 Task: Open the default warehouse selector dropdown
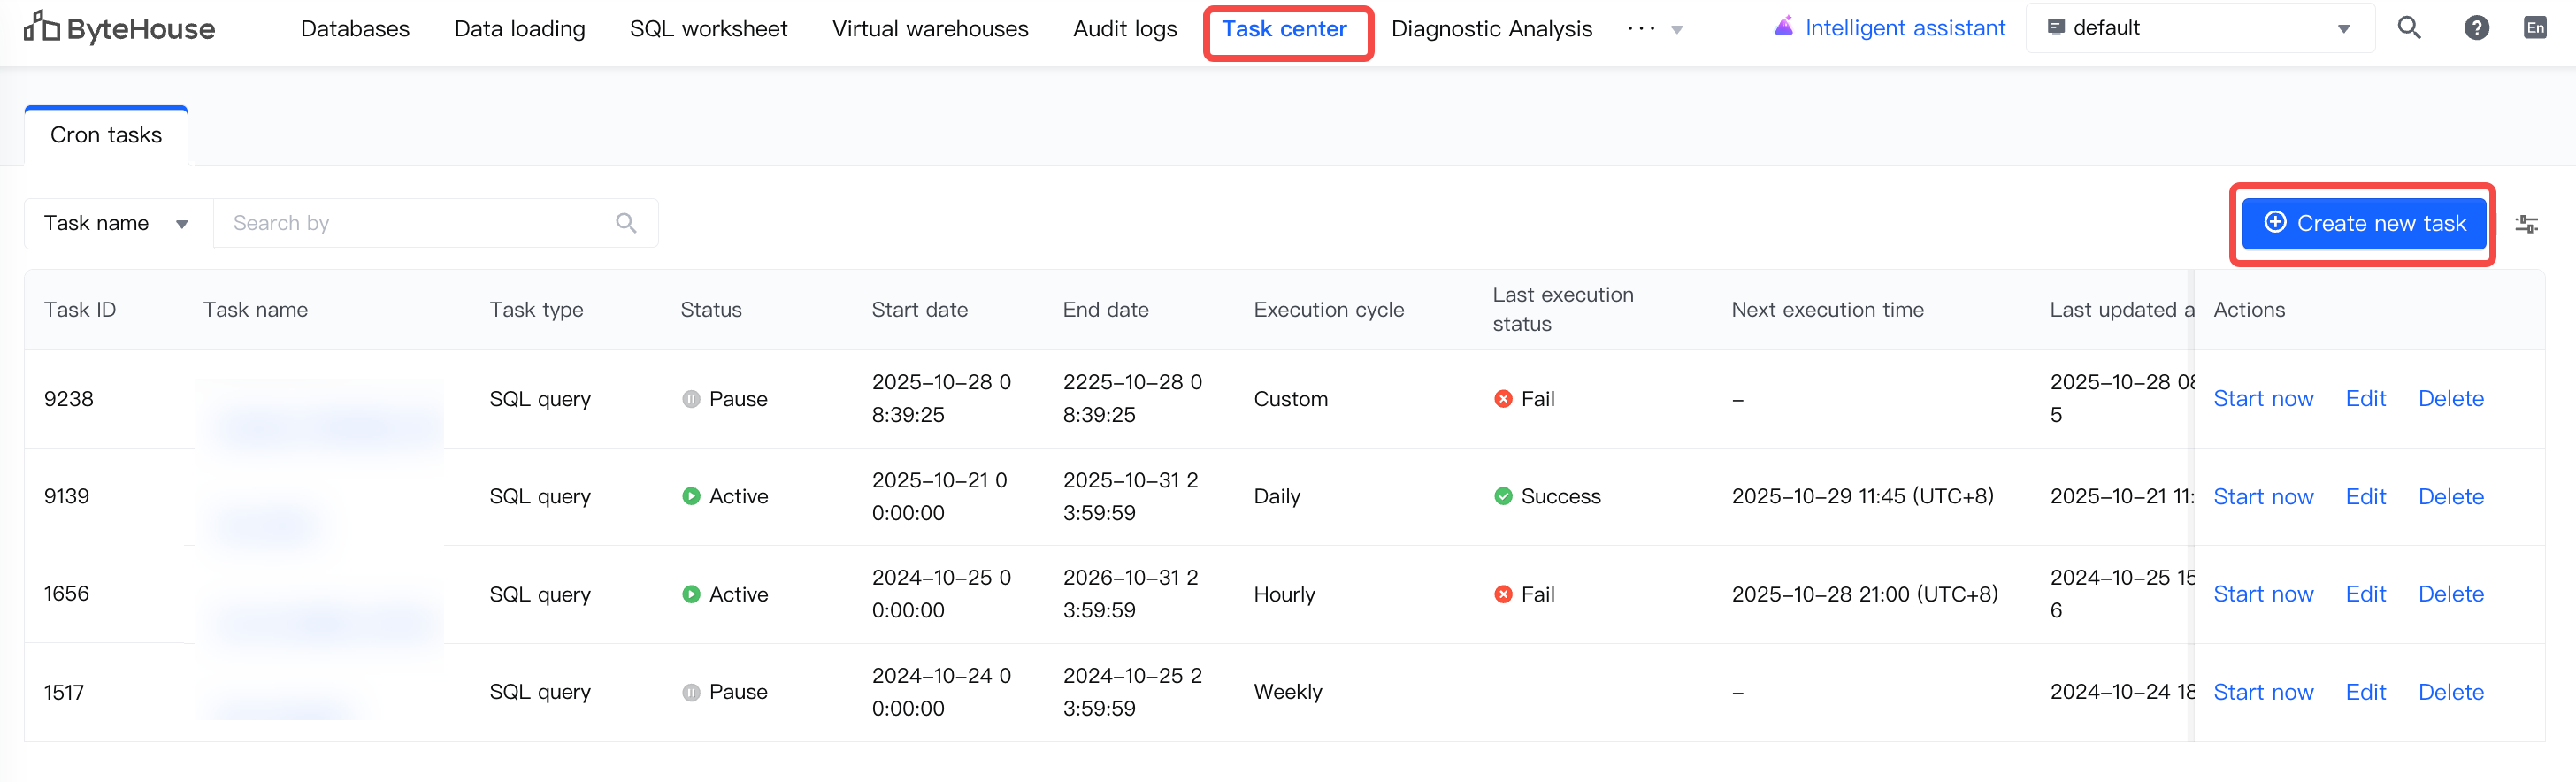2198,28
